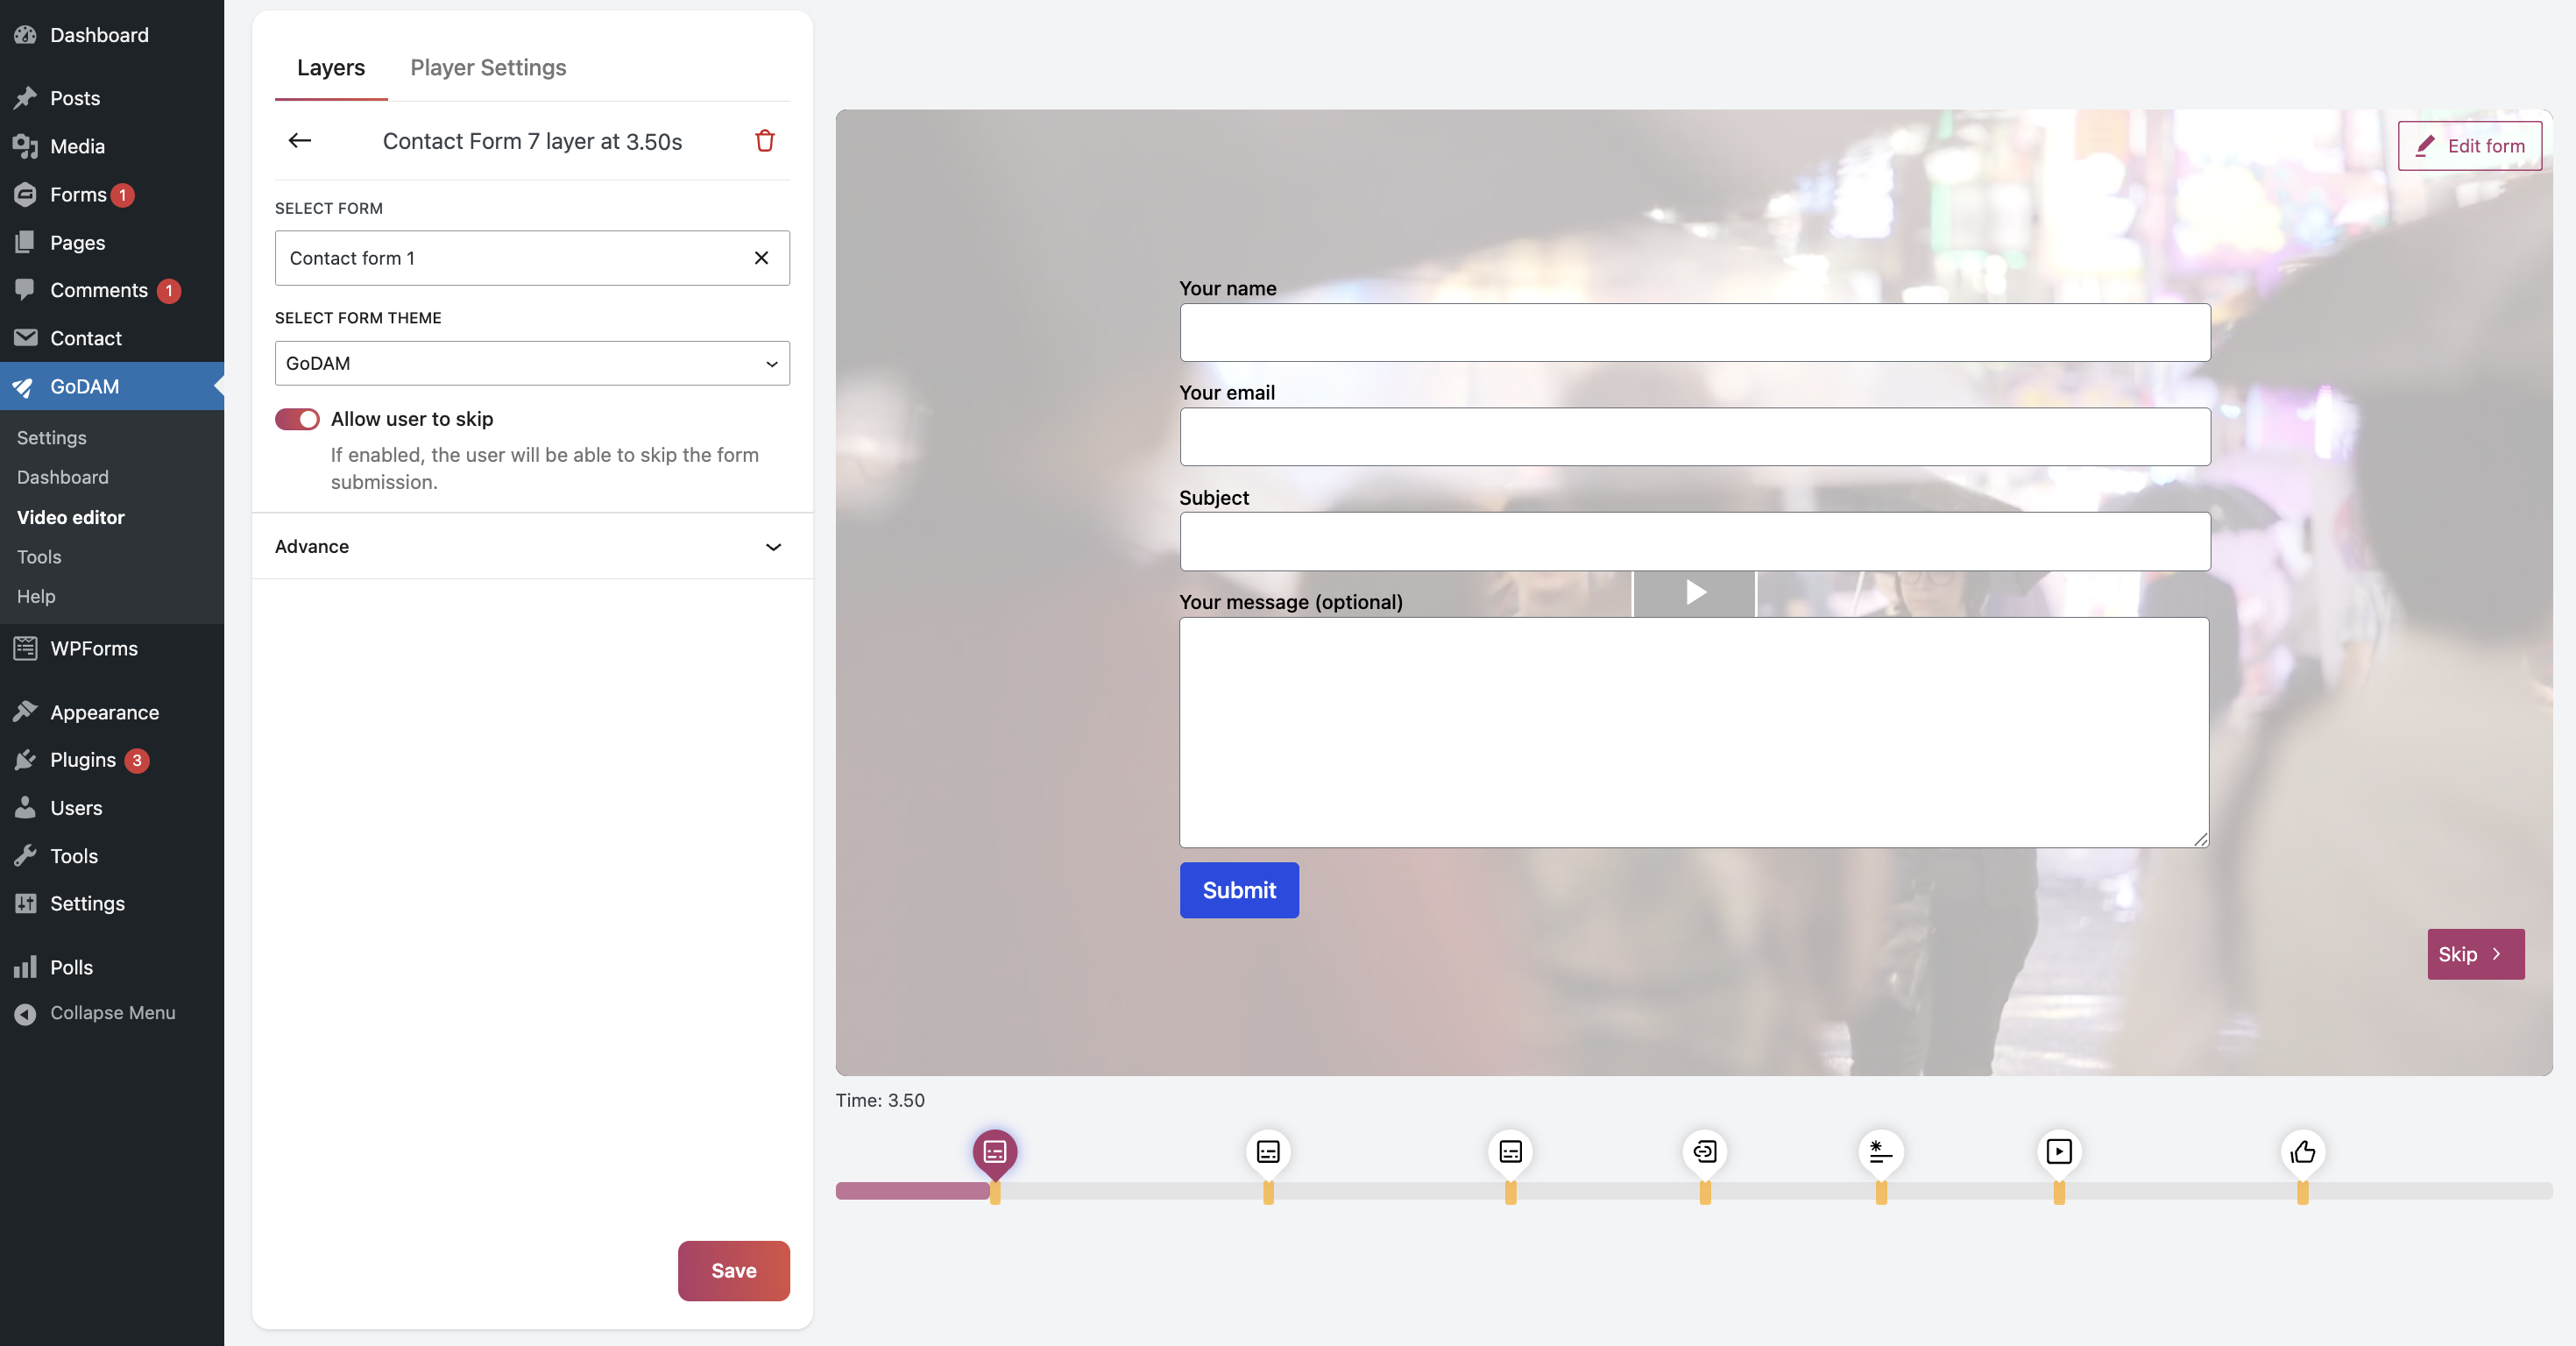Click the Plugins count badge showing 3
The height and width of the screenshot is (1346, 2576).
pyautogui.click(x=137, y=761)
